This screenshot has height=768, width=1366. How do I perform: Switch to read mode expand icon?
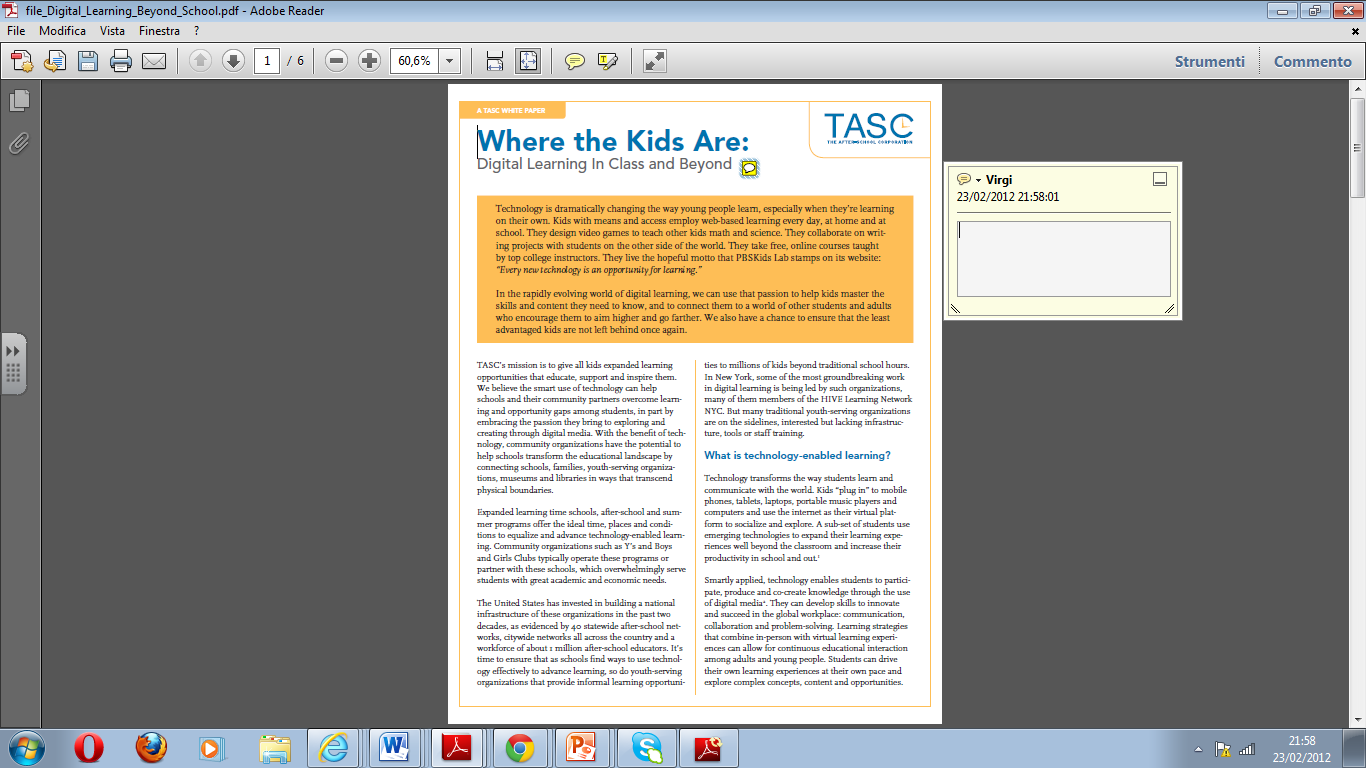pyautogui.click(x=655, y=61)
